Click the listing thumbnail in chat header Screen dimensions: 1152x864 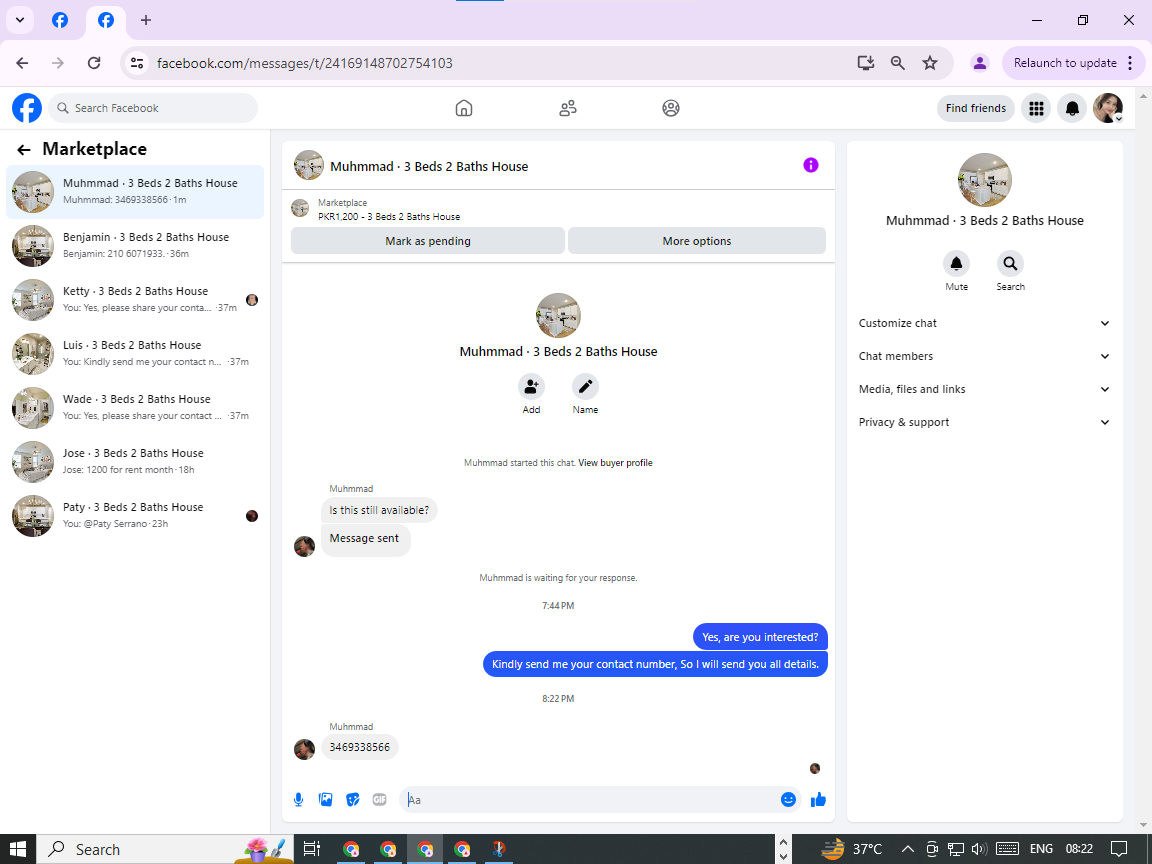tap(309, 165)
